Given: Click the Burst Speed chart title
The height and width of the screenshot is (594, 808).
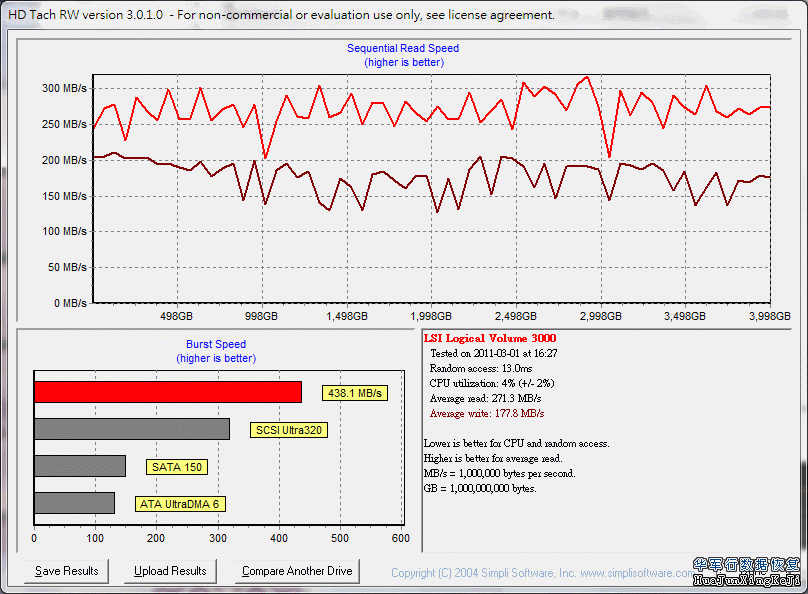Looking at the screenshot, I should pos(216,344).
